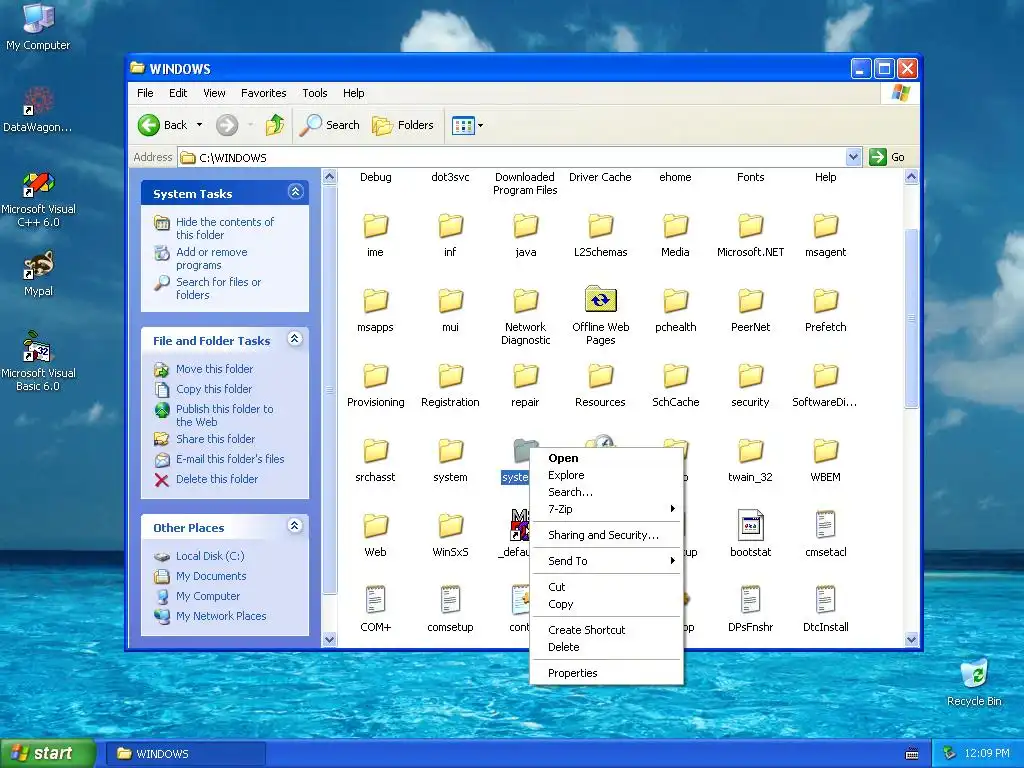Expand the Send To submenu
Image resolution: width=1024 pixels, height=768 pixels.
tap(606, 561)
